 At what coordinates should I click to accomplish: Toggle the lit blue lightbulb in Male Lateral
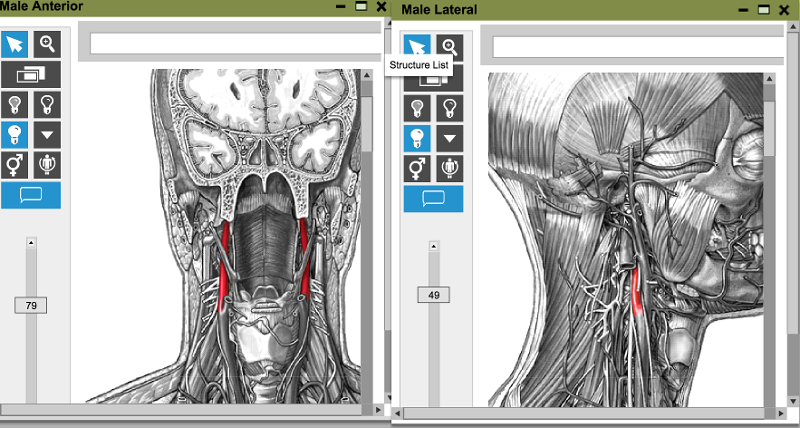417,138
